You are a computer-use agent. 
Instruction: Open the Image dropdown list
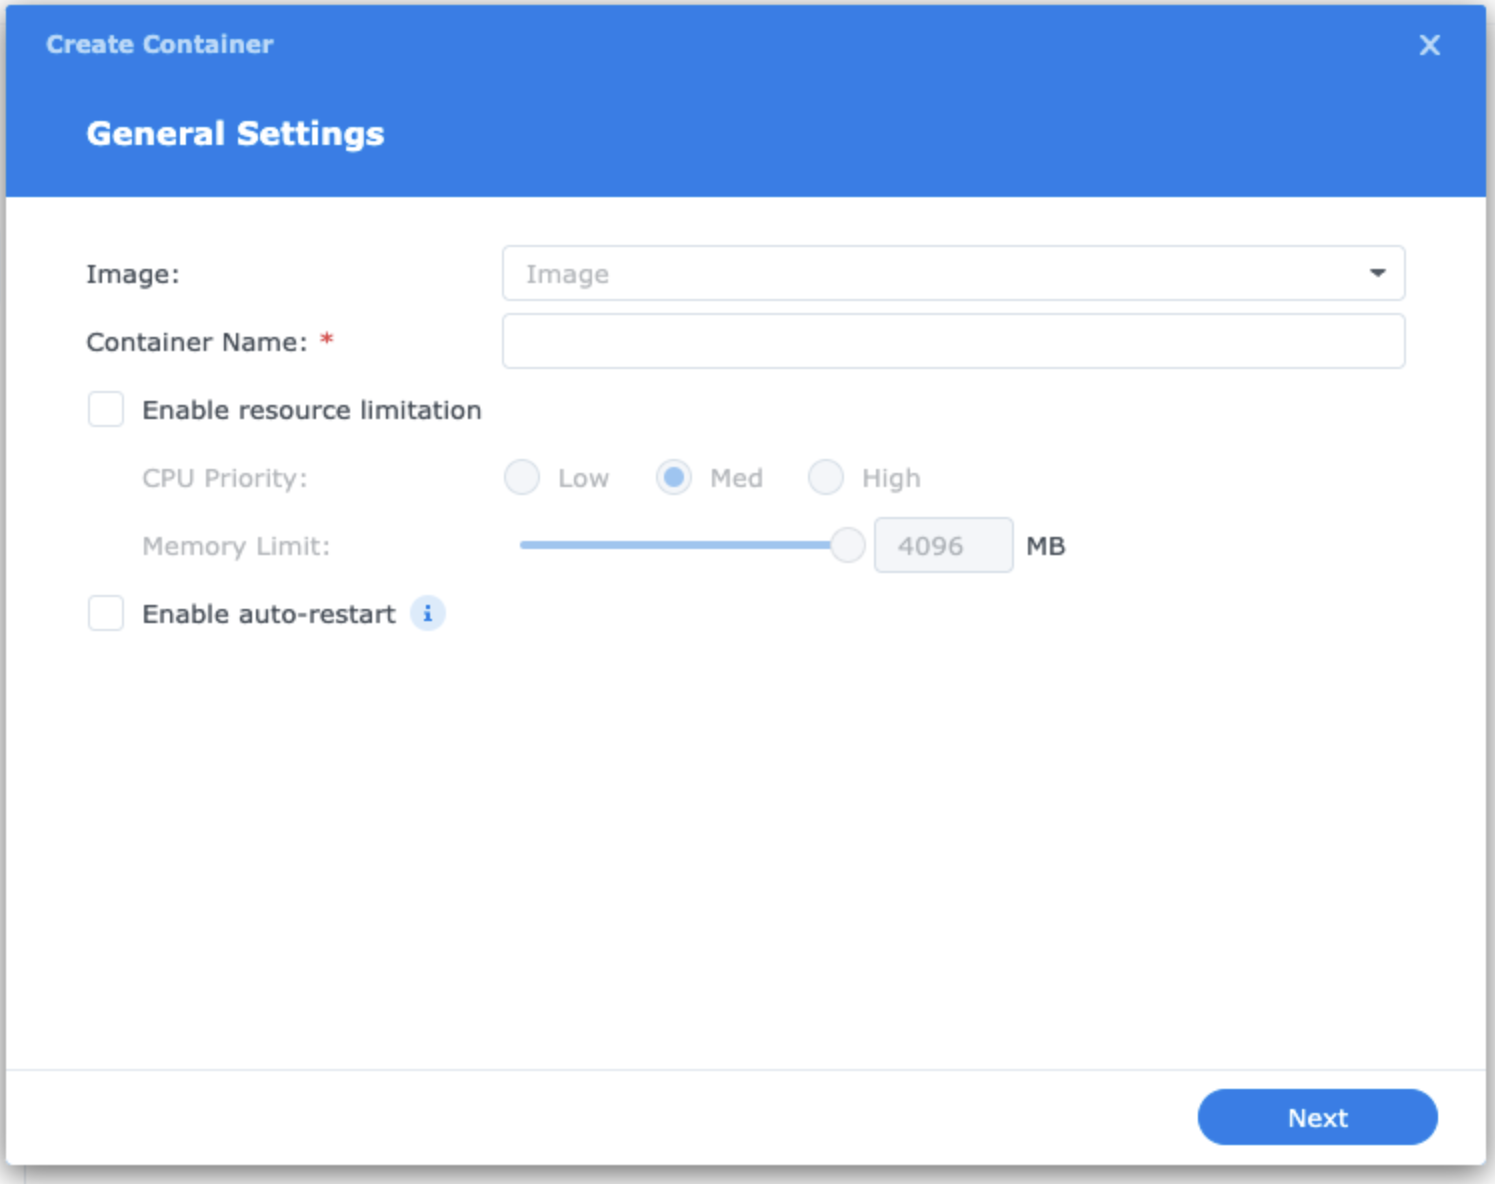point(953,273)
